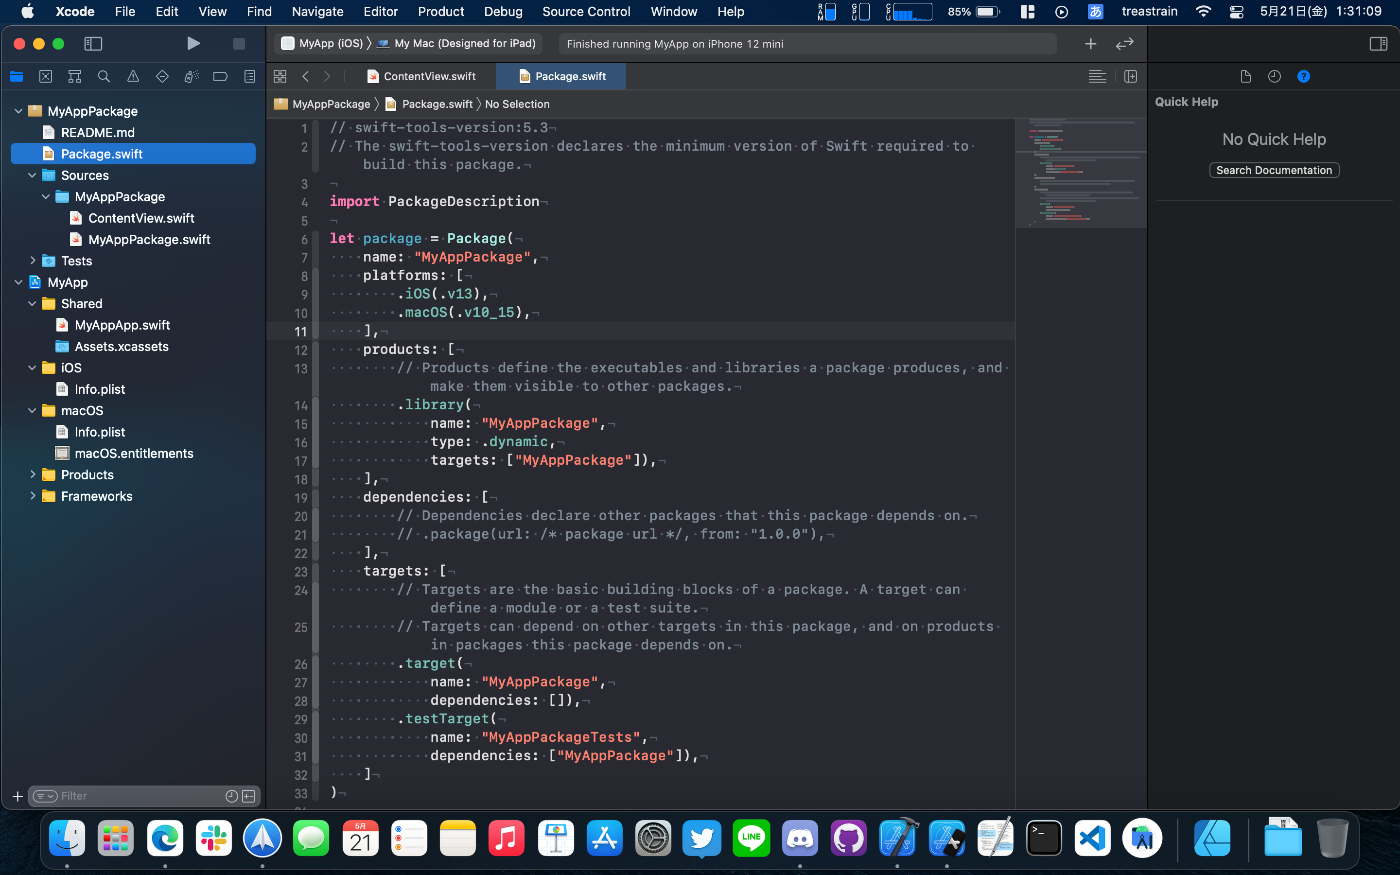Open the Xcode hammer icon in the Dock
This screenshot has width=1400, height=875.
[898, 838]
